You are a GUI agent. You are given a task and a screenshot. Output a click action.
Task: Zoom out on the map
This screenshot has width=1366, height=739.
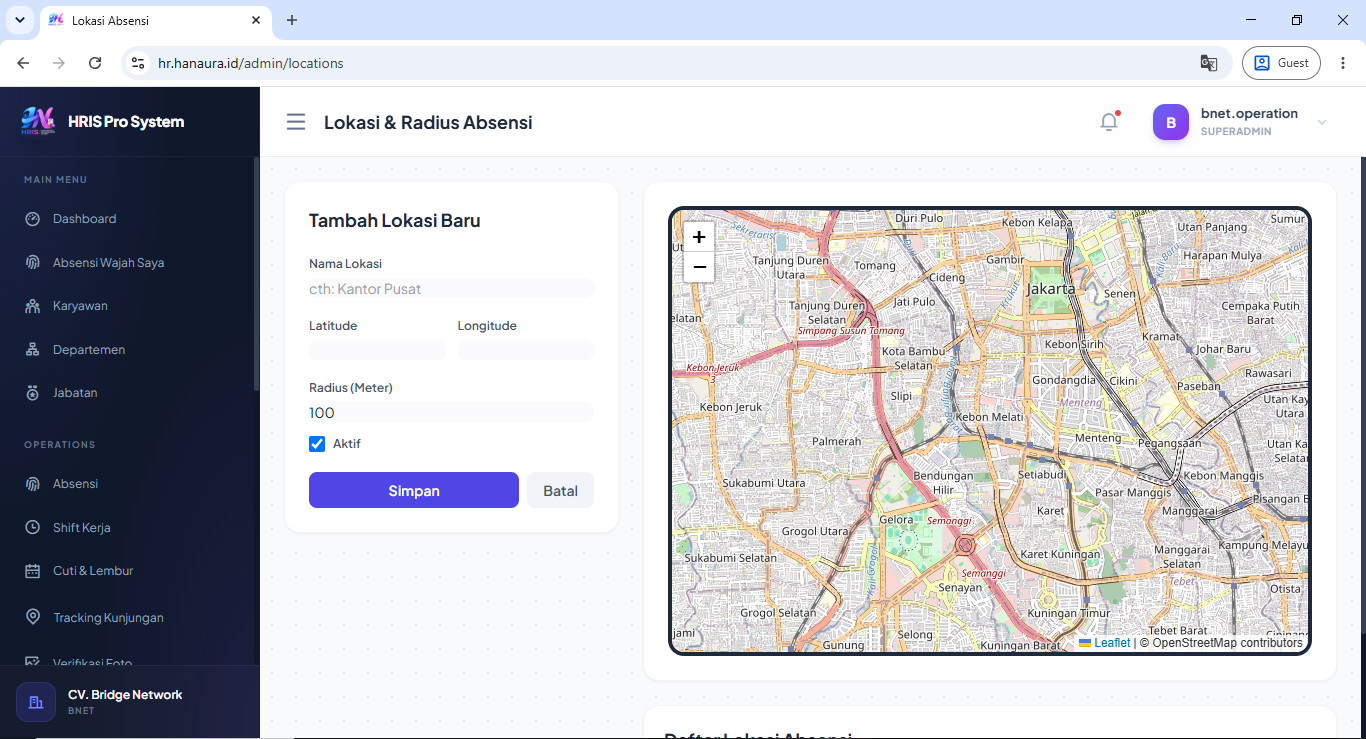(699, 267)
